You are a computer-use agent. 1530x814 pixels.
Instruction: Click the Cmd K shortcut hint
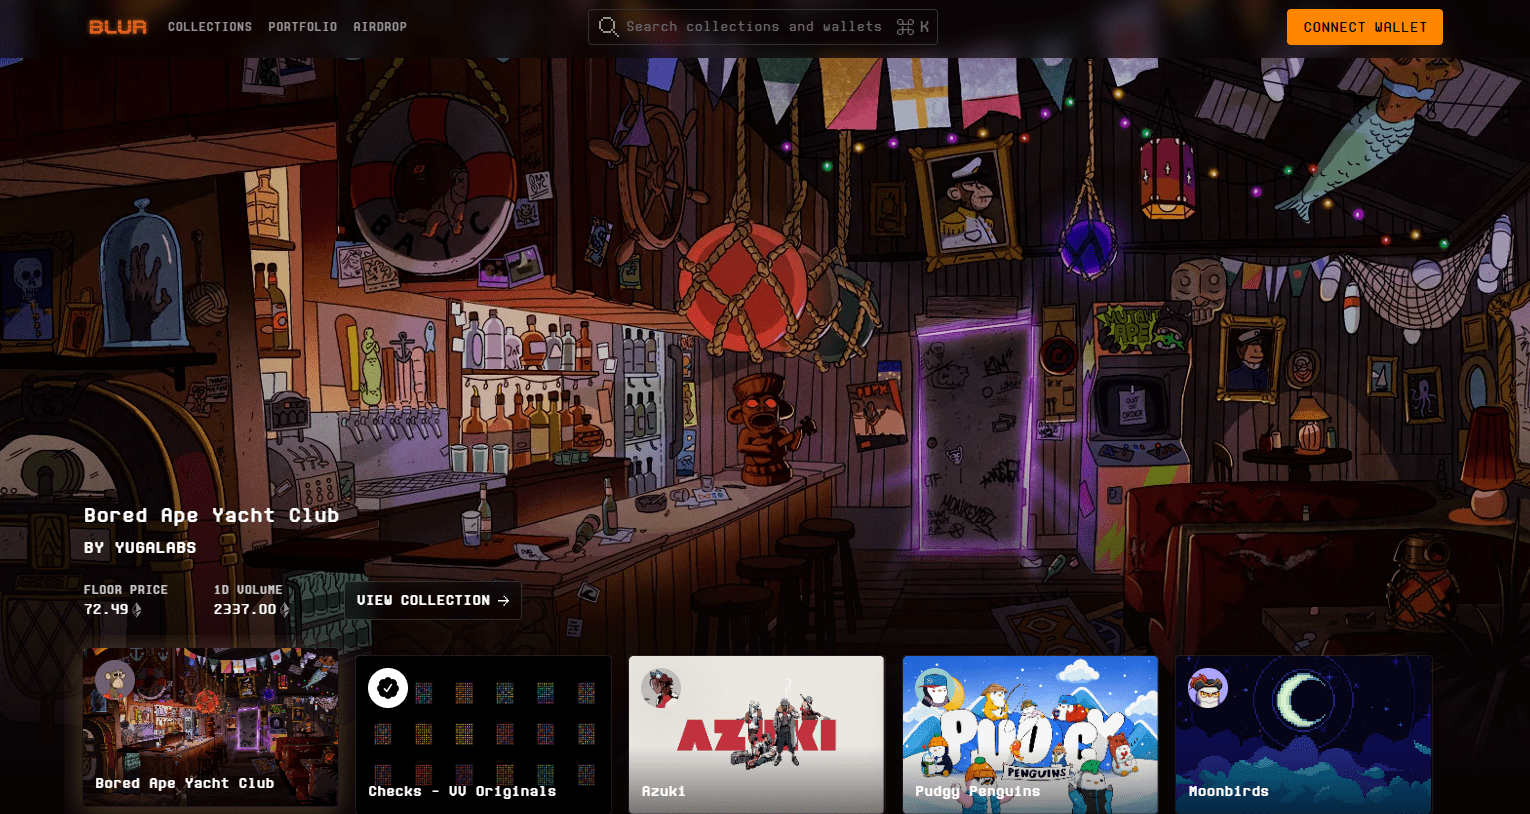point(913,27)
